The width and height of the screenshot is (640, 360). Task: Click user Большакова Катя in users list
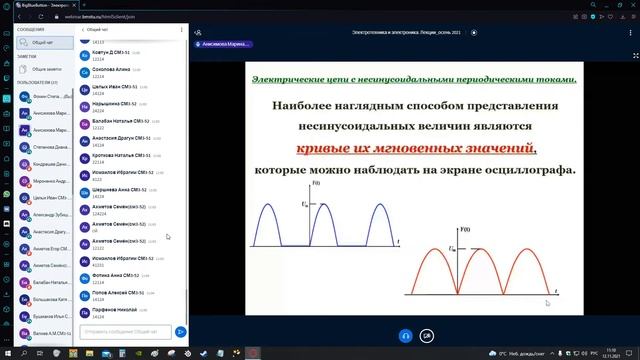click(45, 300)
